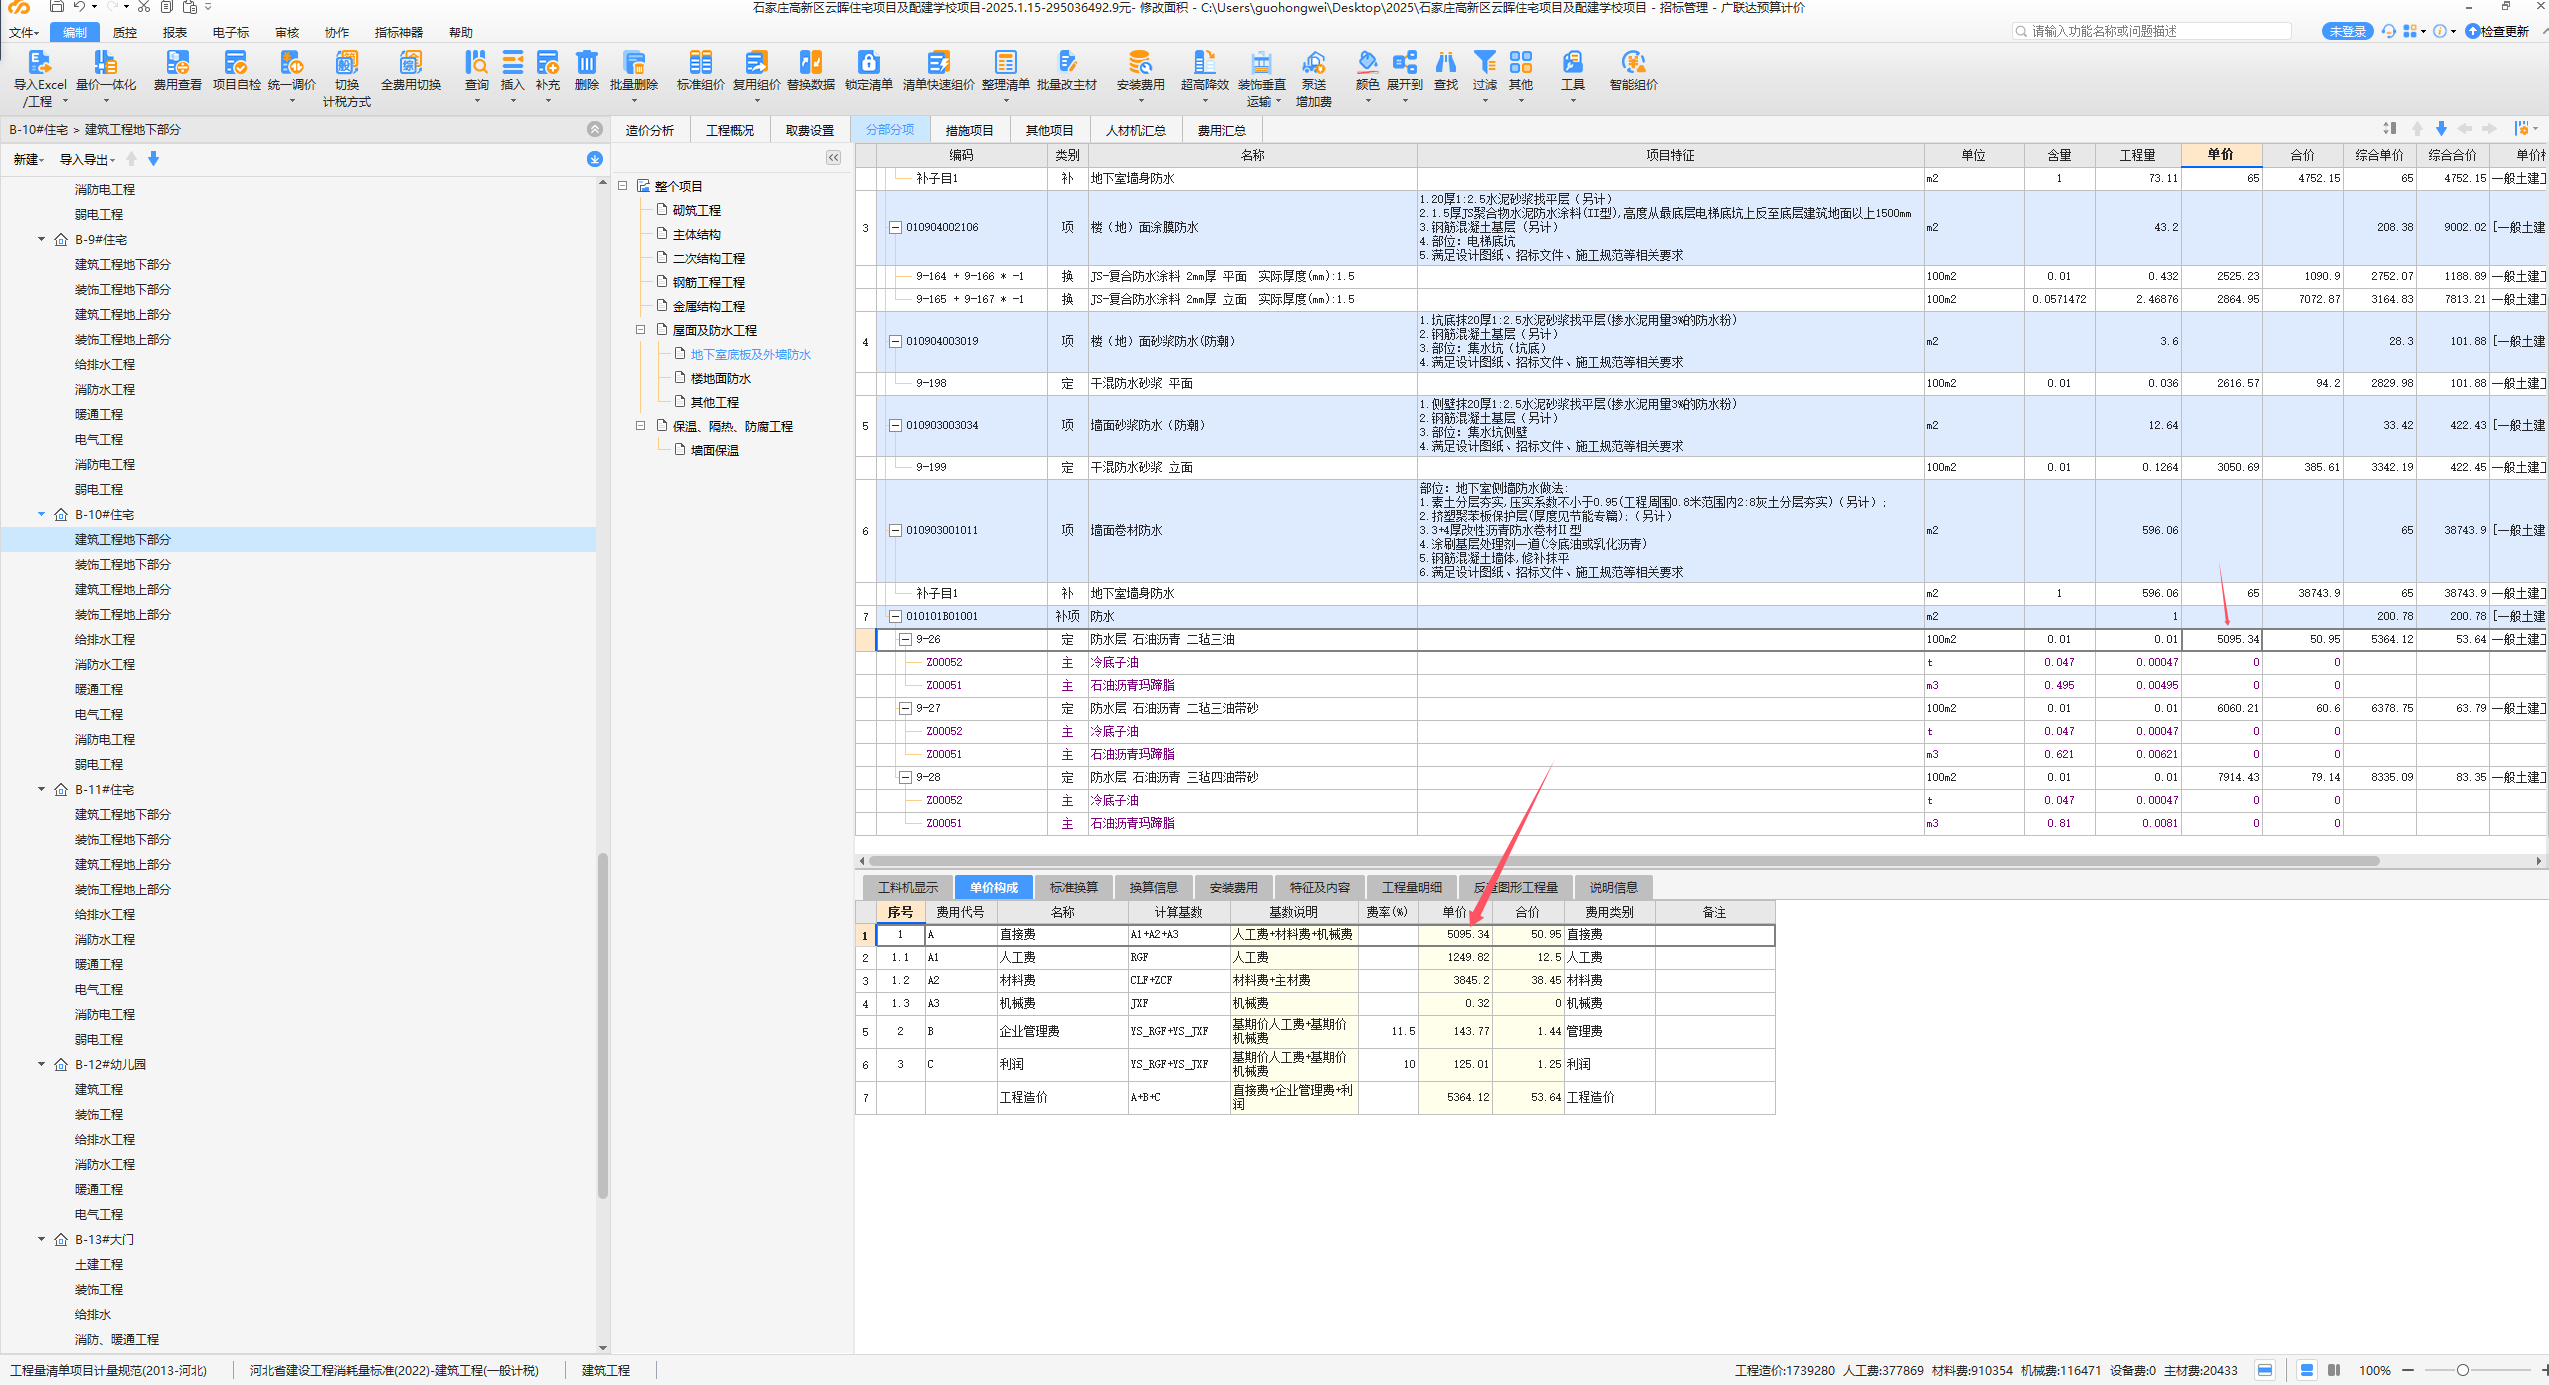The image size is (2549, 1385).
Task: Collapse the B-11#住宅 tree node
Action: click(x=42, y=789)
